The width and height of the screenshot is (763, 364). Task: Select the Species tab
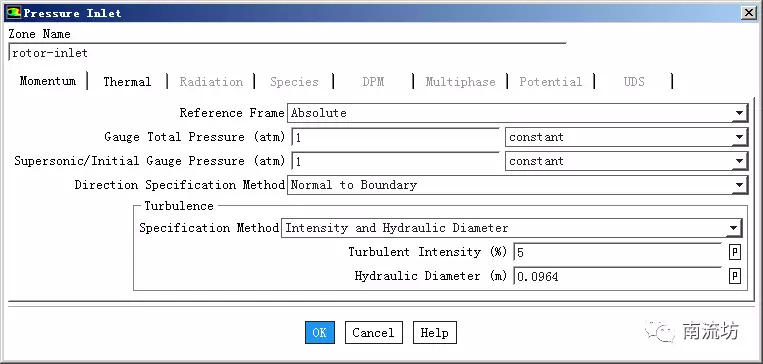(x=294, y=82)
